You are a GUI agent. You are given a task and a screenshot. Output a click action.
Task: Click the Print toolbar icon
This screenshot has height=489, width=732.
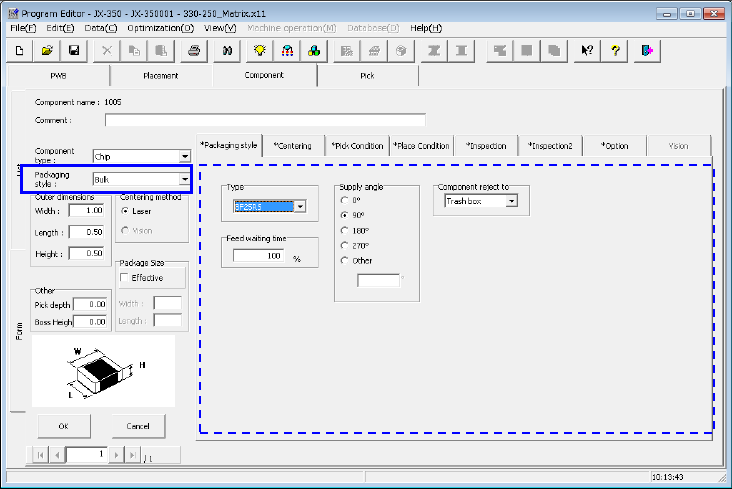point(194,50)
